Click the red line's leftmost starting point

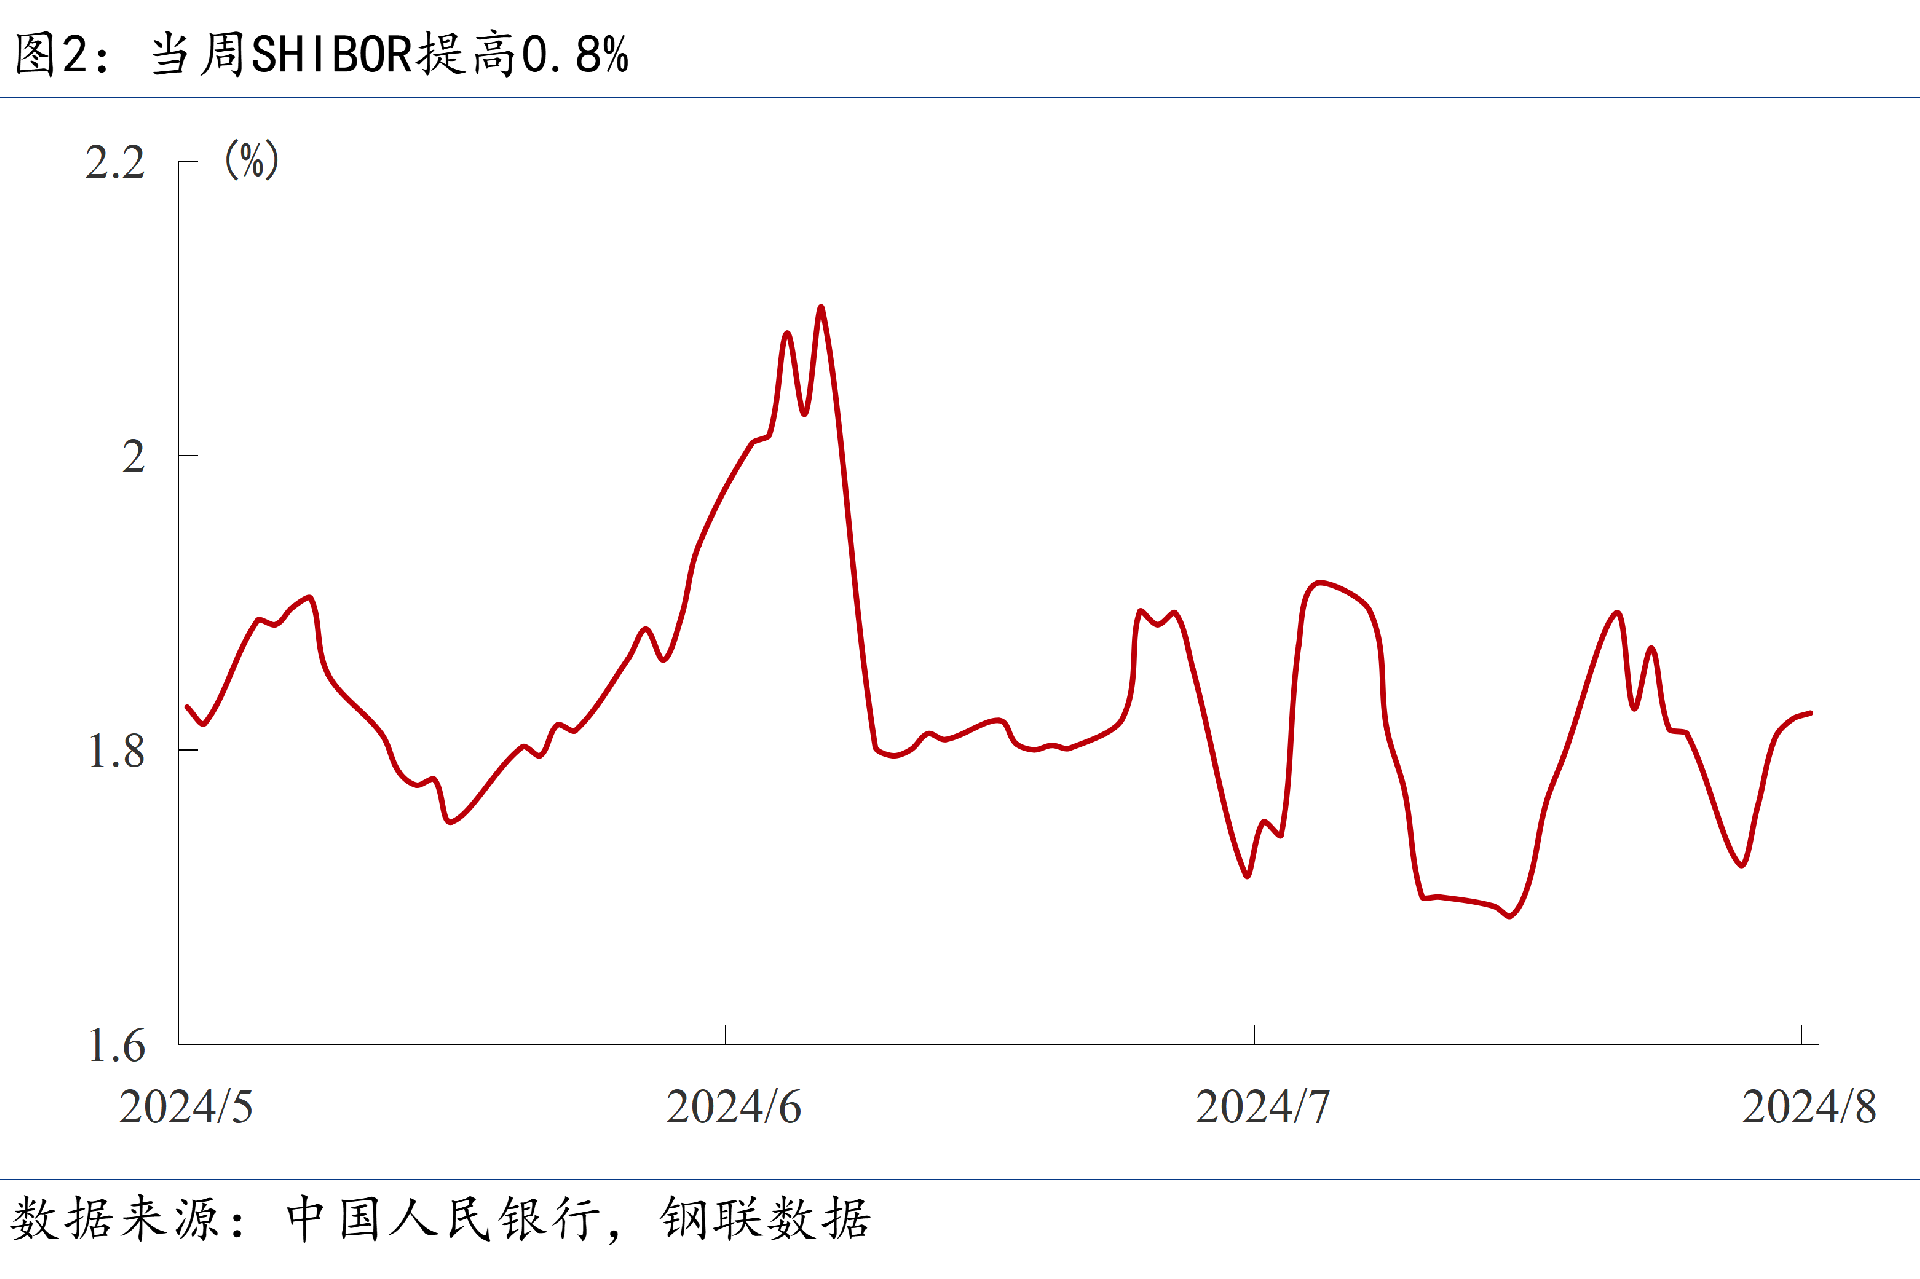187,706
